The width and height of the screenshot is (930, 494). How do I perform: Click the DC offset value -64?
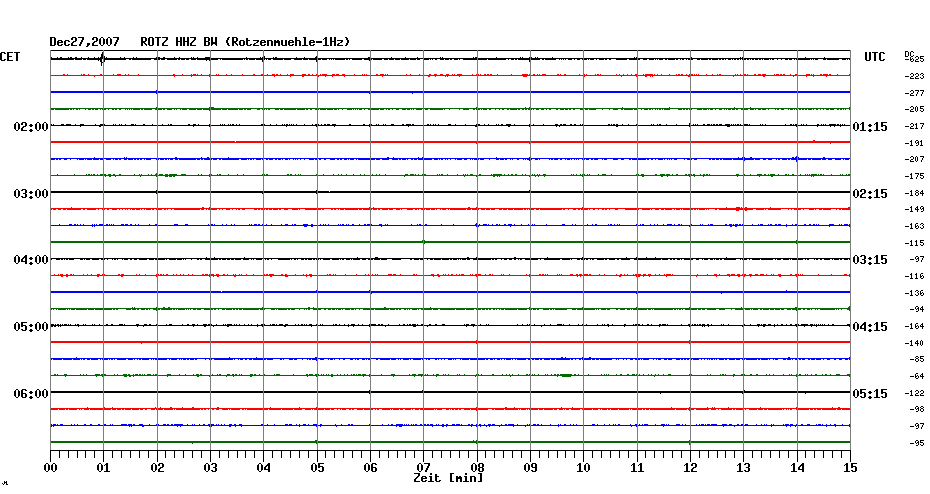coord(916,377)
